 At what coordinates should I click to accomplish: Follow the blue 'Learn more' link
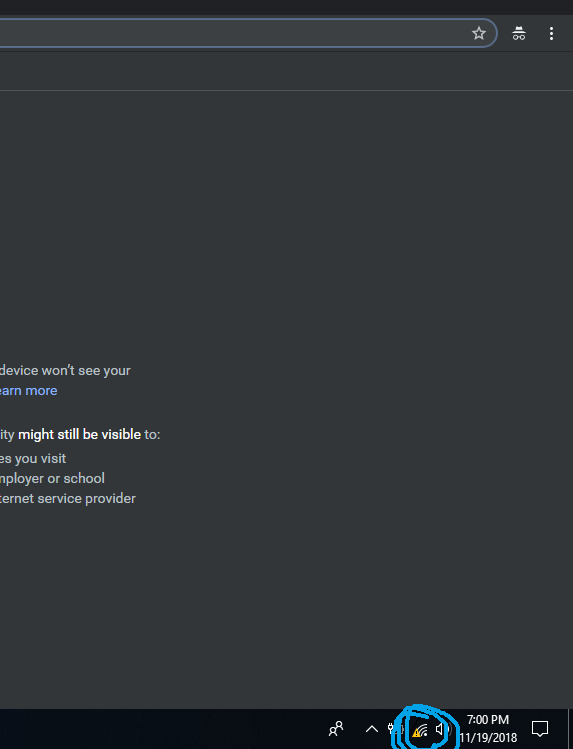[x=29, y=391]
